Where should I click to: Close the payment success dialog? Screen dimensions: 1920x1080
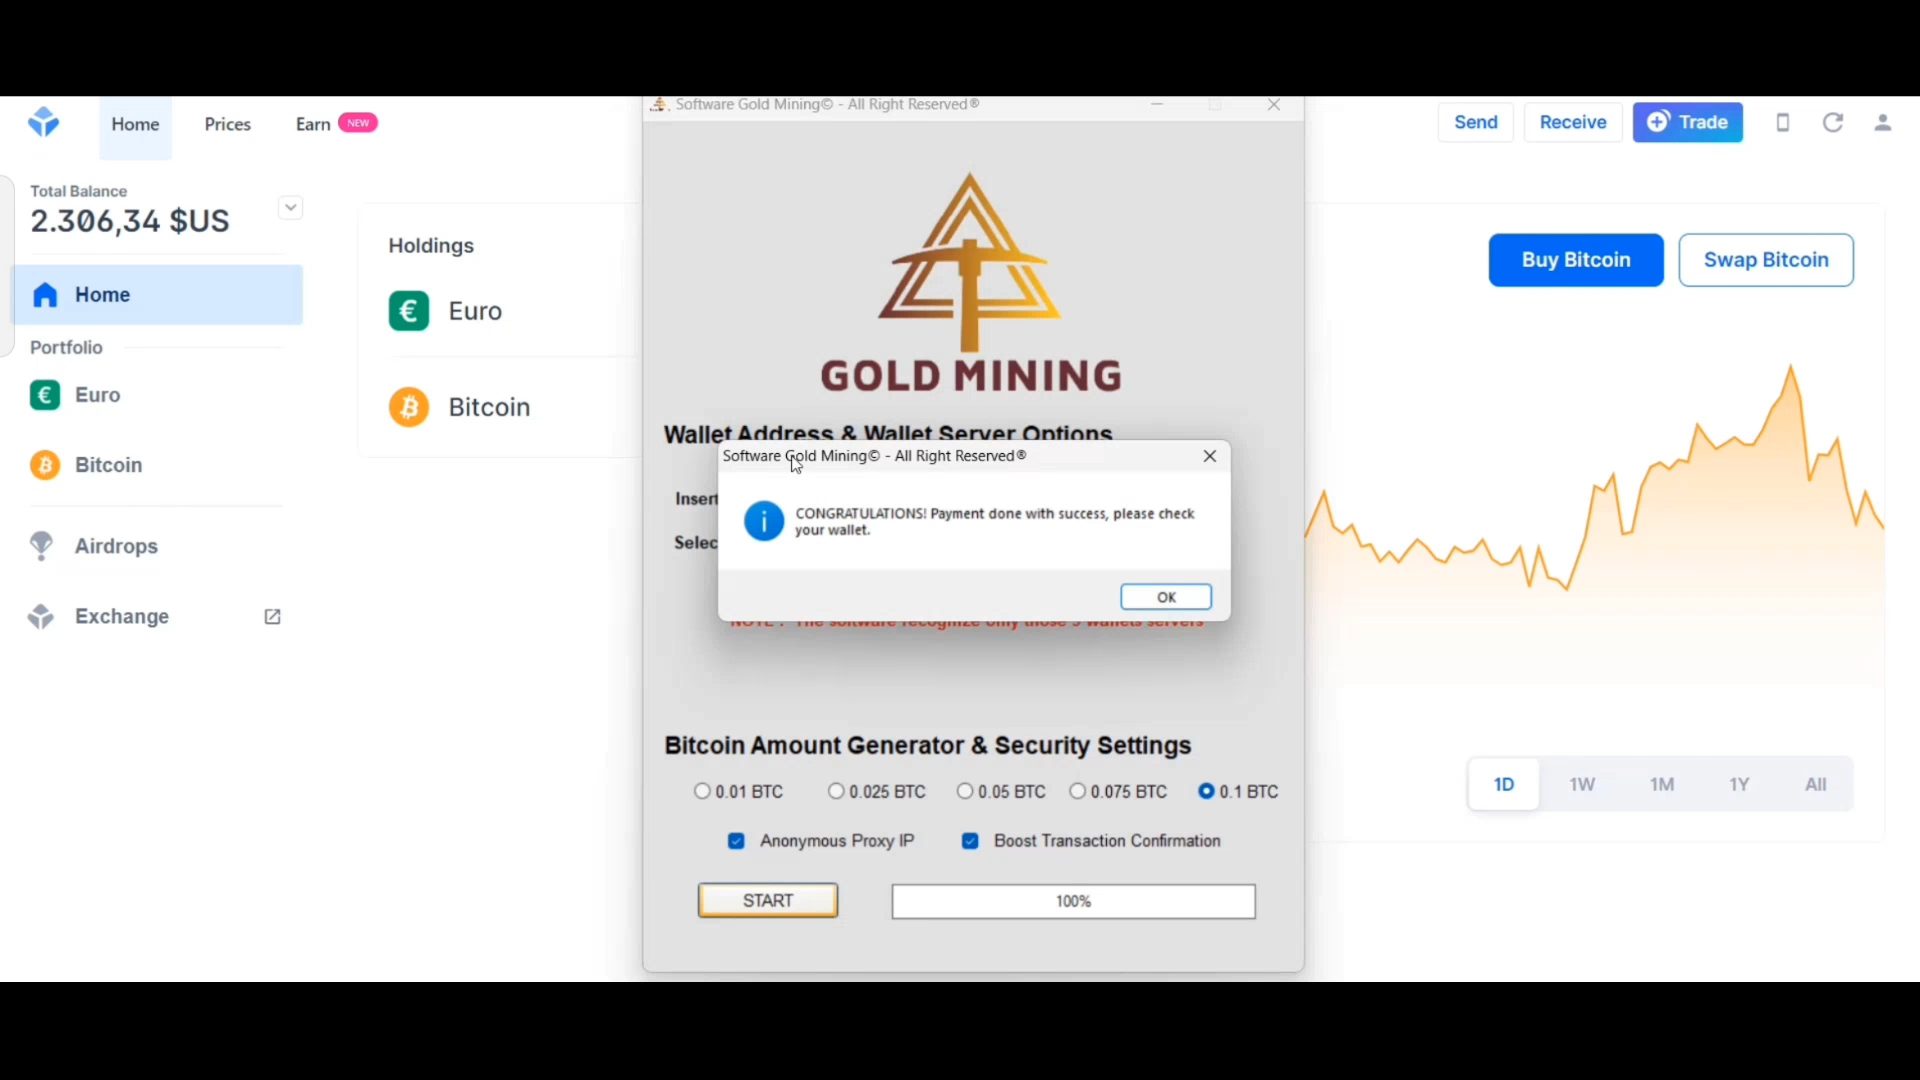pyautogui.click(x=1210, y=456)
